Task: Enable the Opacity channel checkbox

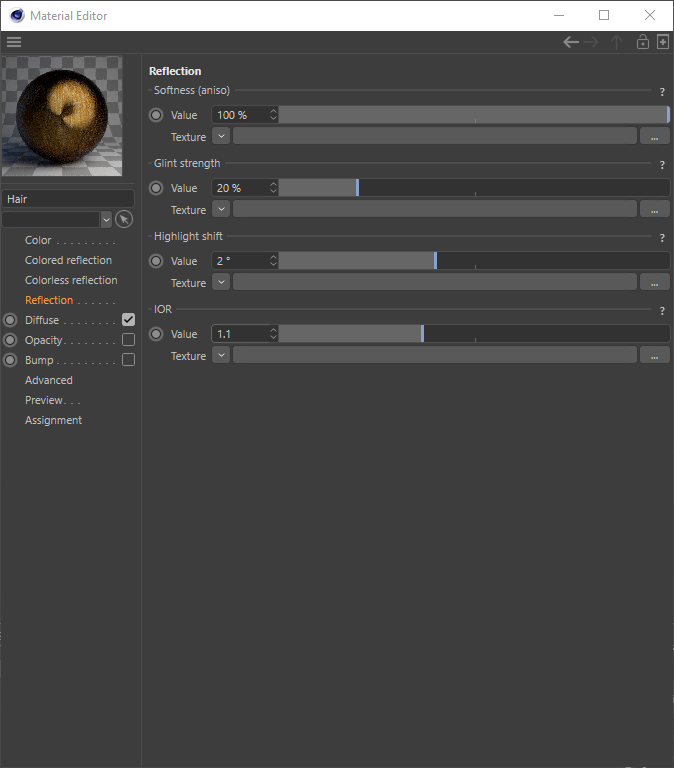Action: (128, 340)
